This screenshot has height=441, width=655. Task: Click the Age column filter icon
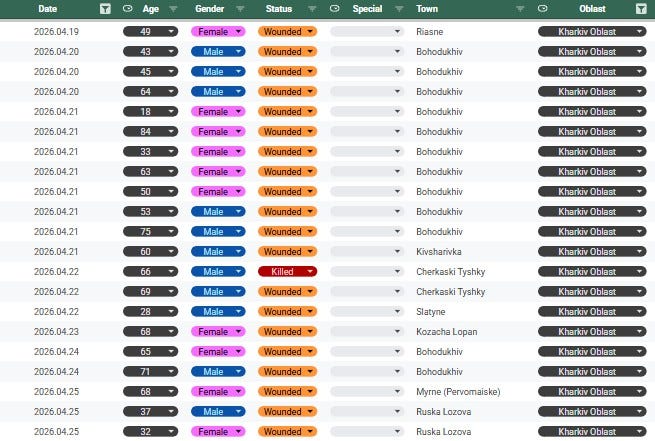173,9
